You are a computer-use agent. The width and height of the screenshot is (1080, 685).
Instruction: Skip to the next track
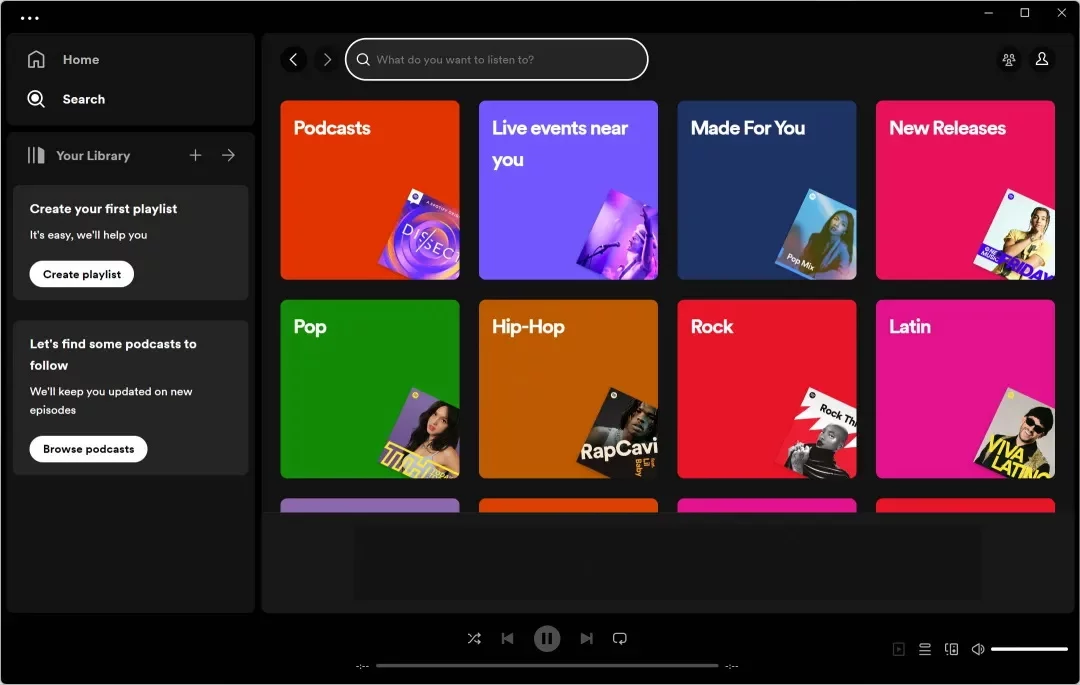[x=587, y=638]
